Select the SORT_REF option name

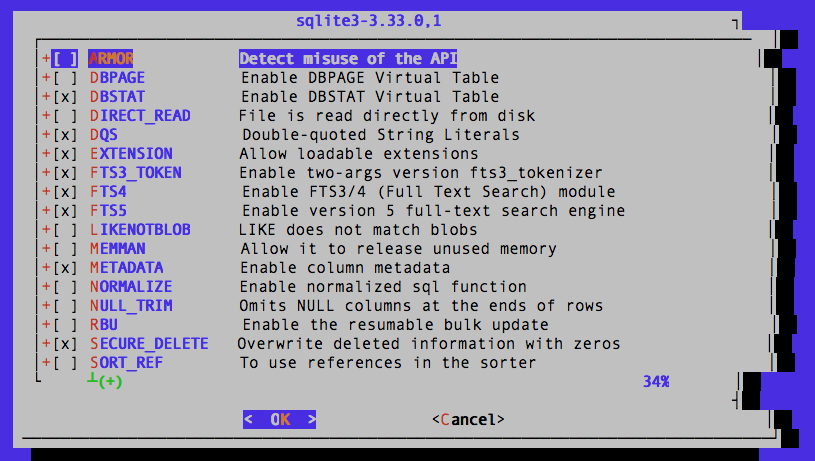pos(126,363)
